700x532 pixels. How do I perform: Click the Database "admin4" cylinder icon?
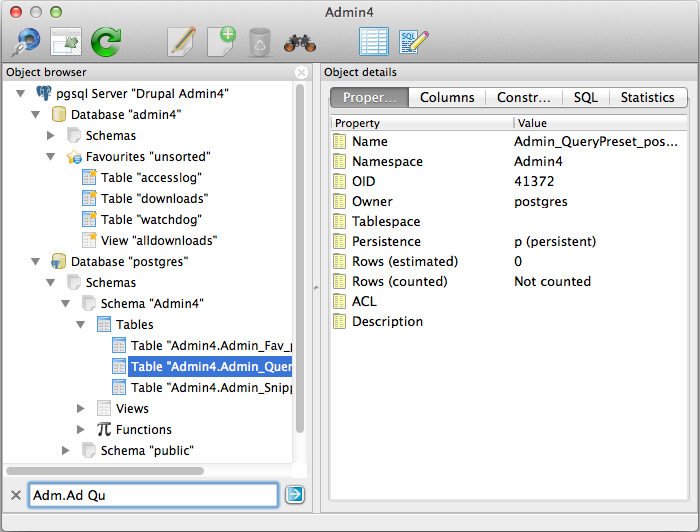pos(58,114)
